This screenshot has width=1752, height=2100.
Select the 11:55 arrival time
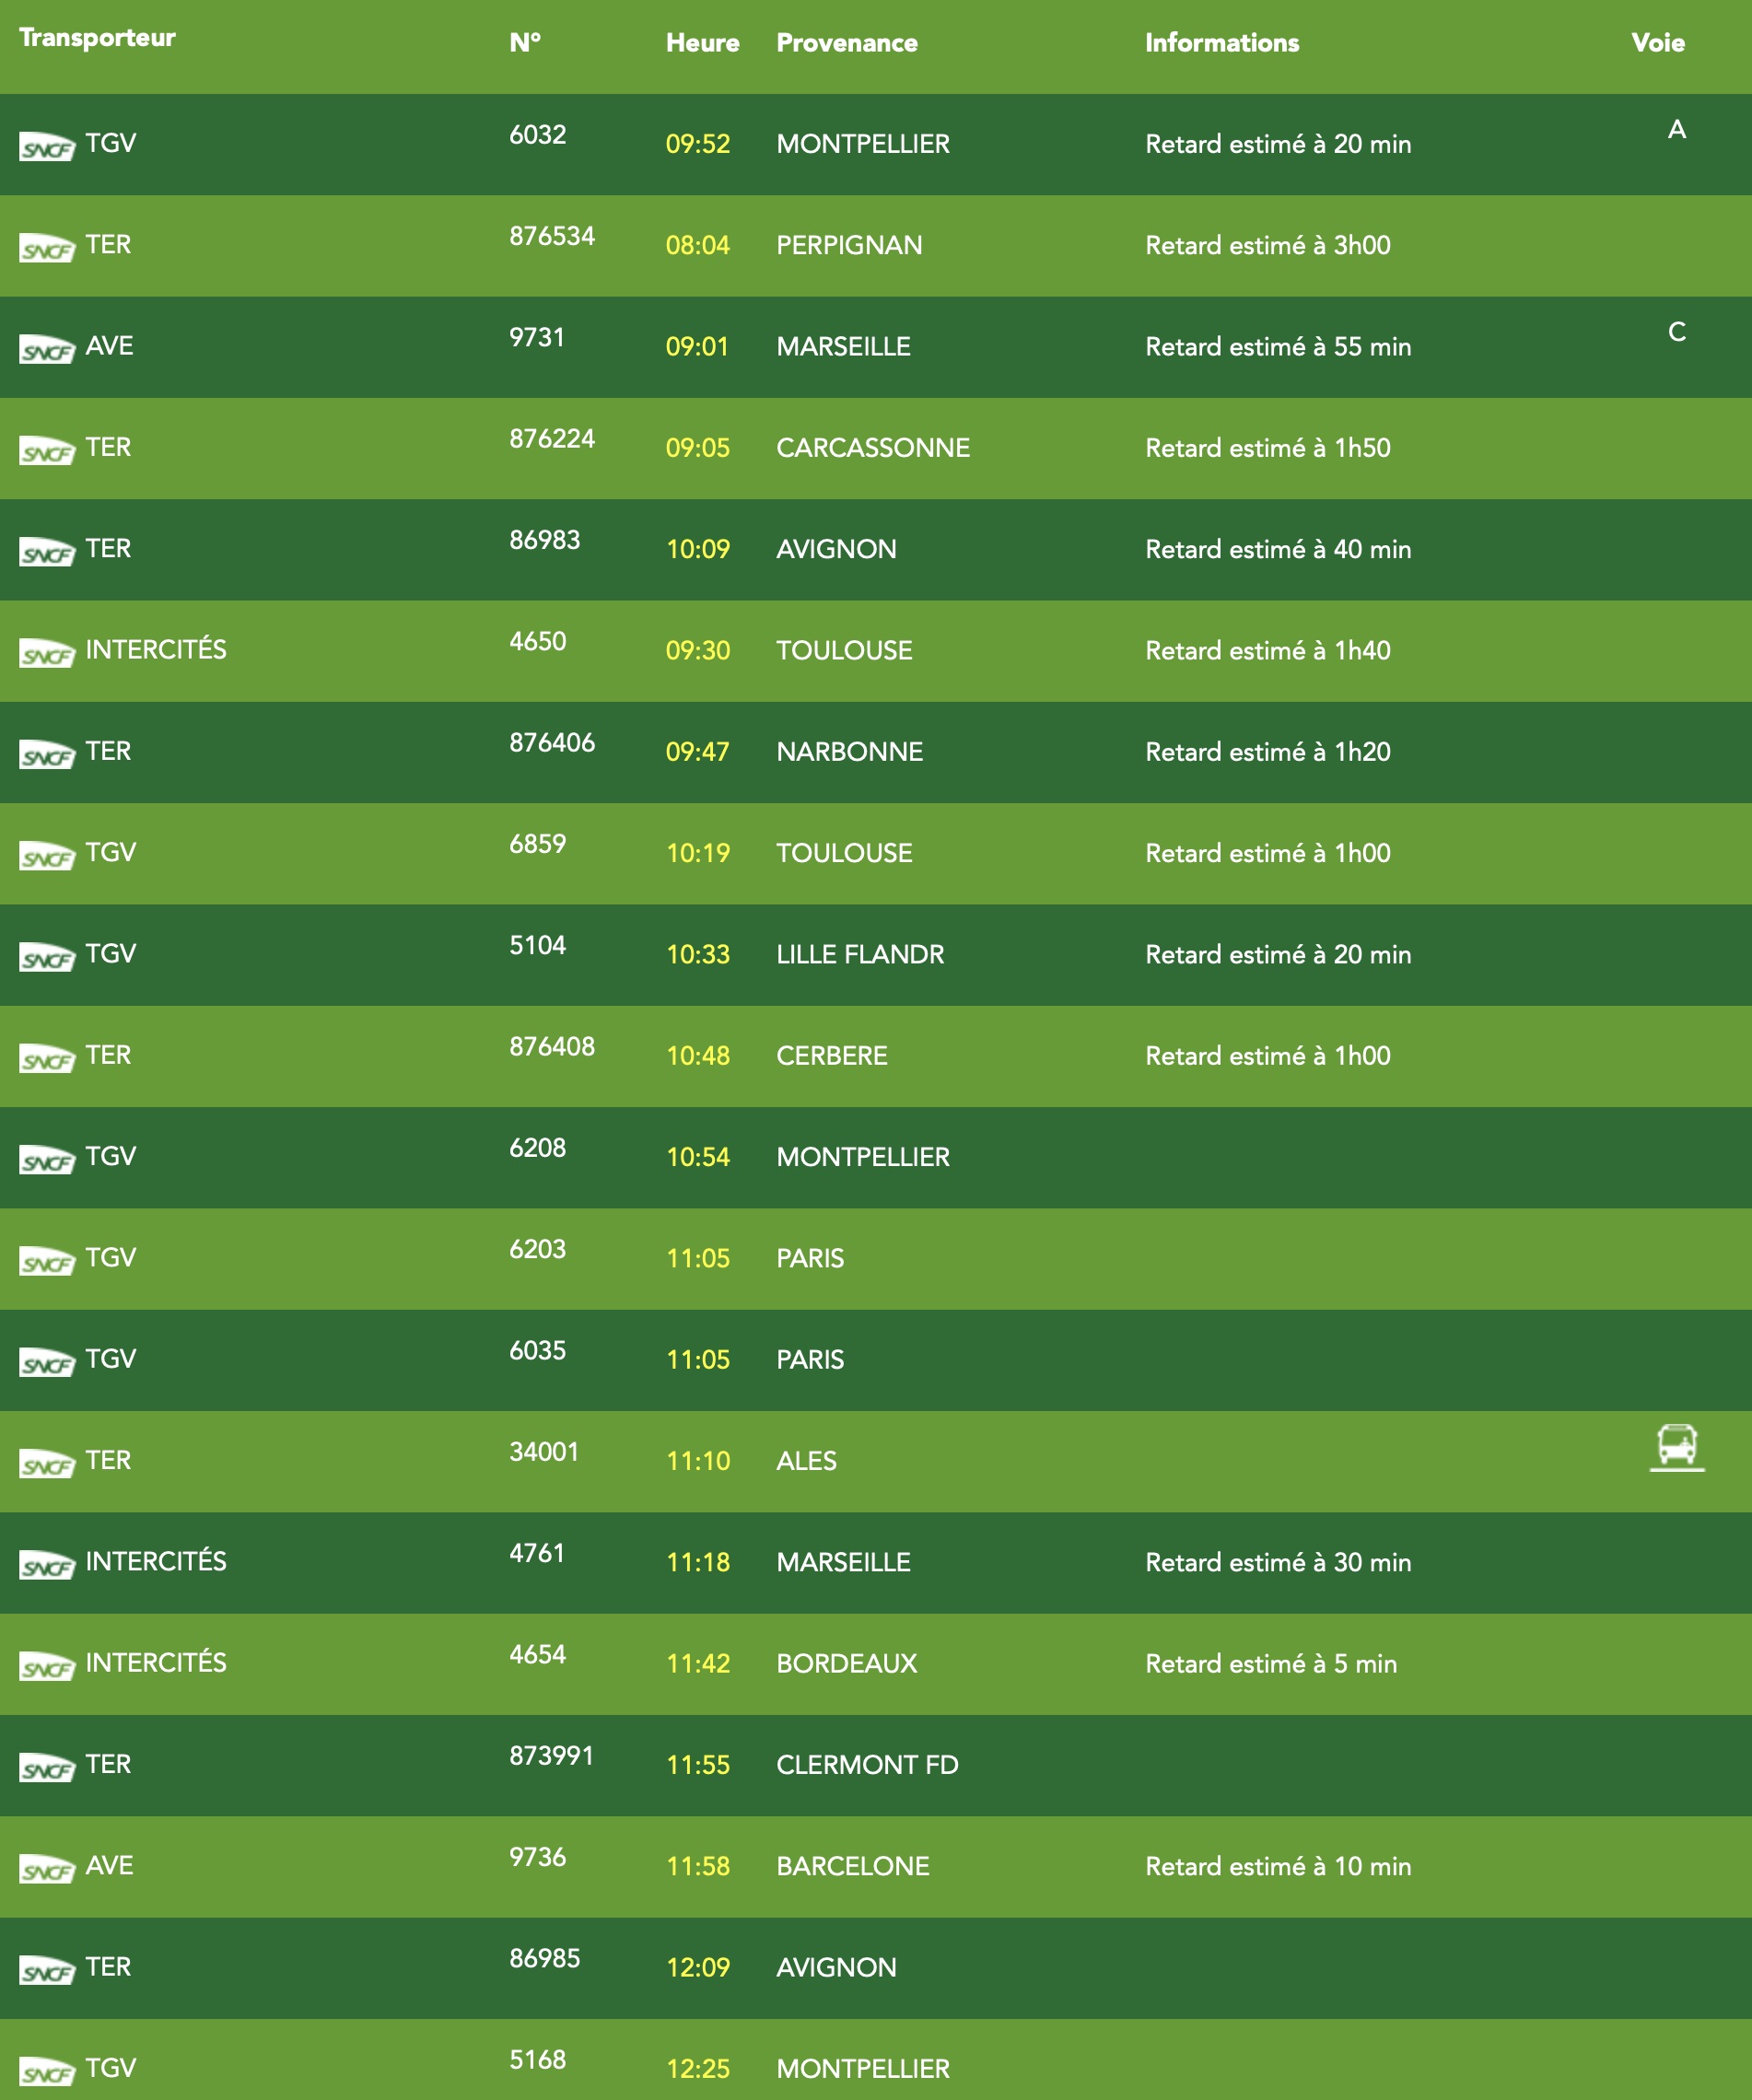coord(698,1765)
